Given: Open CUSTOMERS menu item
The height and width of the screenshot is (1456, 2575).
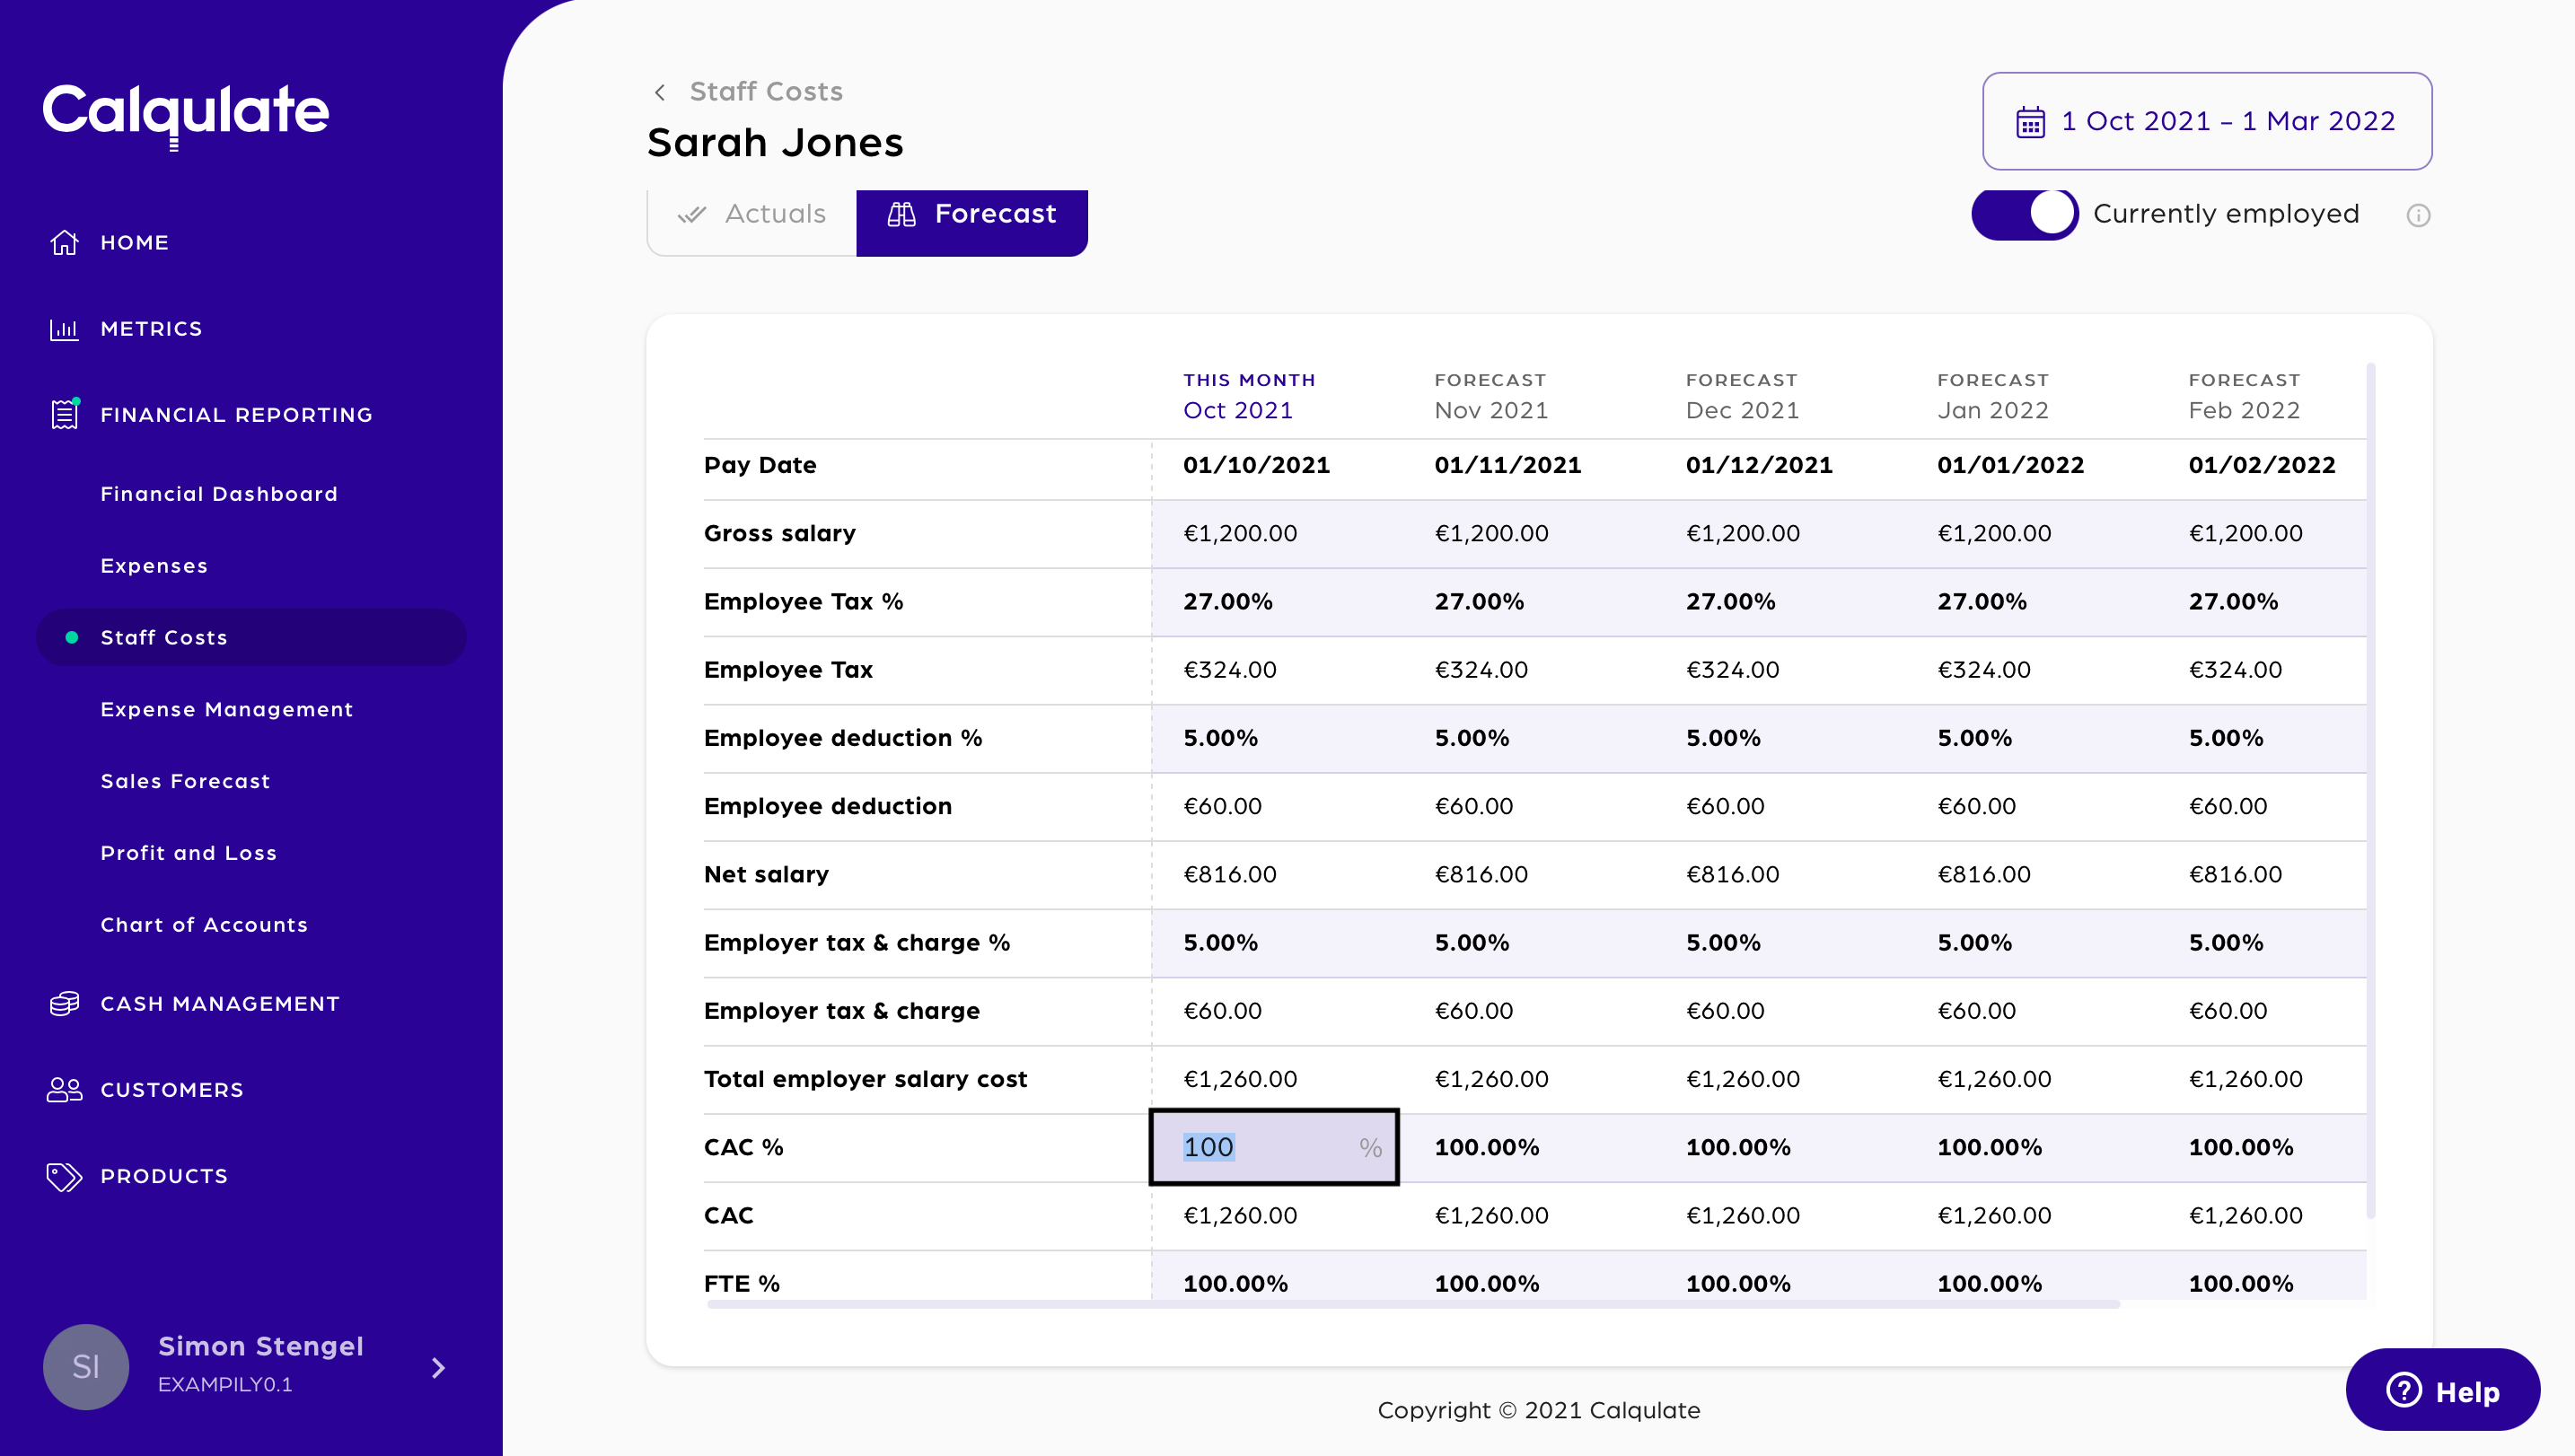Looking at the screenshot, I should pyautogui.click(x=172, y=1090).
